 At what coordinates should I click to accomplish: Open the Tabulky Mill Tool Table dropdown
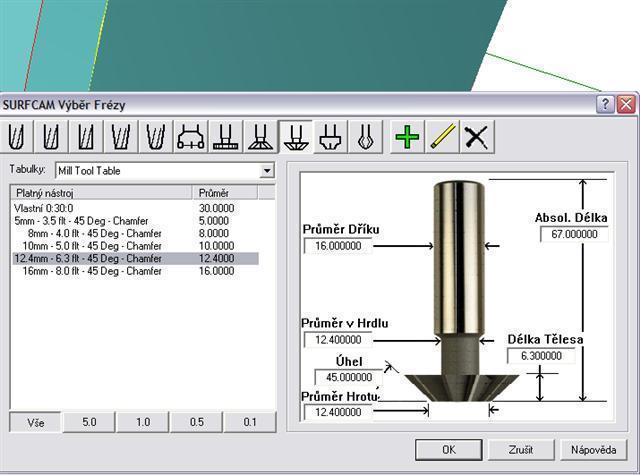[267, 171]
